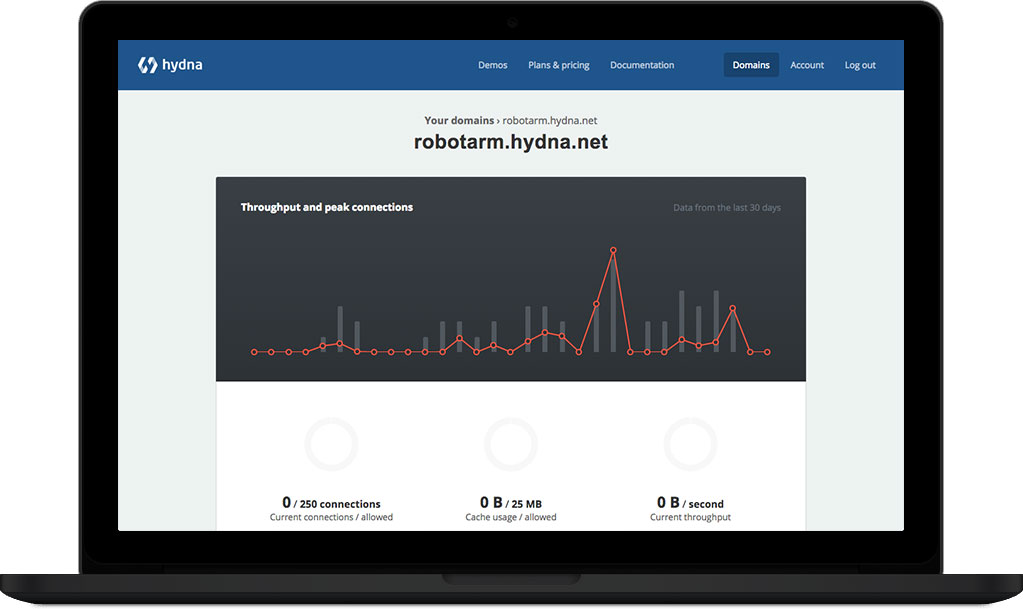The width and height of the screenshot is (1023, 609).
Task: Select the rightmost data point on chart
Action: (x=767, y=352)
